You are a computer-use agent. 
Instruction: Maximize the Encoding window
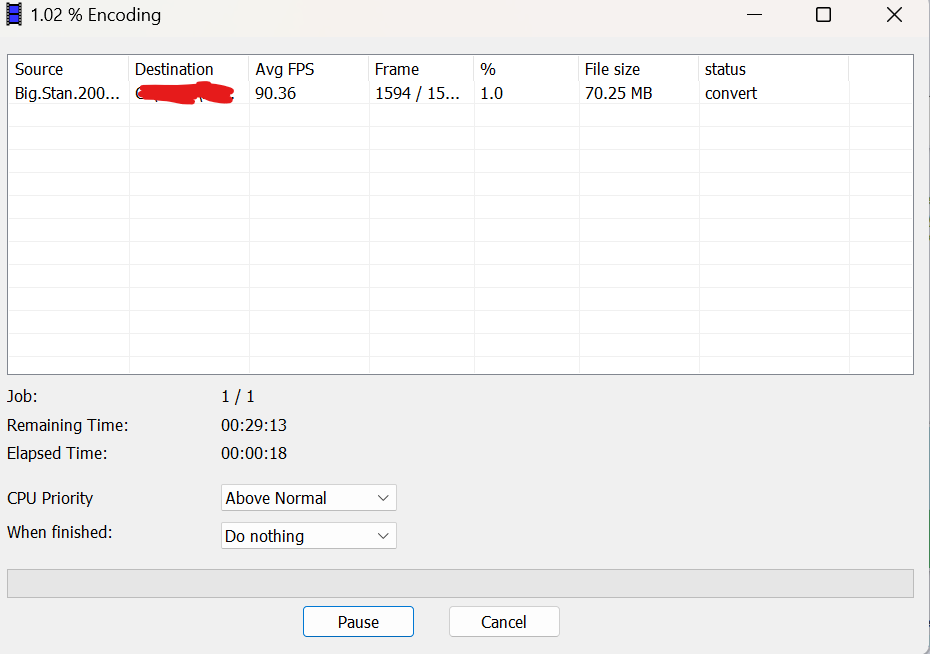(823, 15)
